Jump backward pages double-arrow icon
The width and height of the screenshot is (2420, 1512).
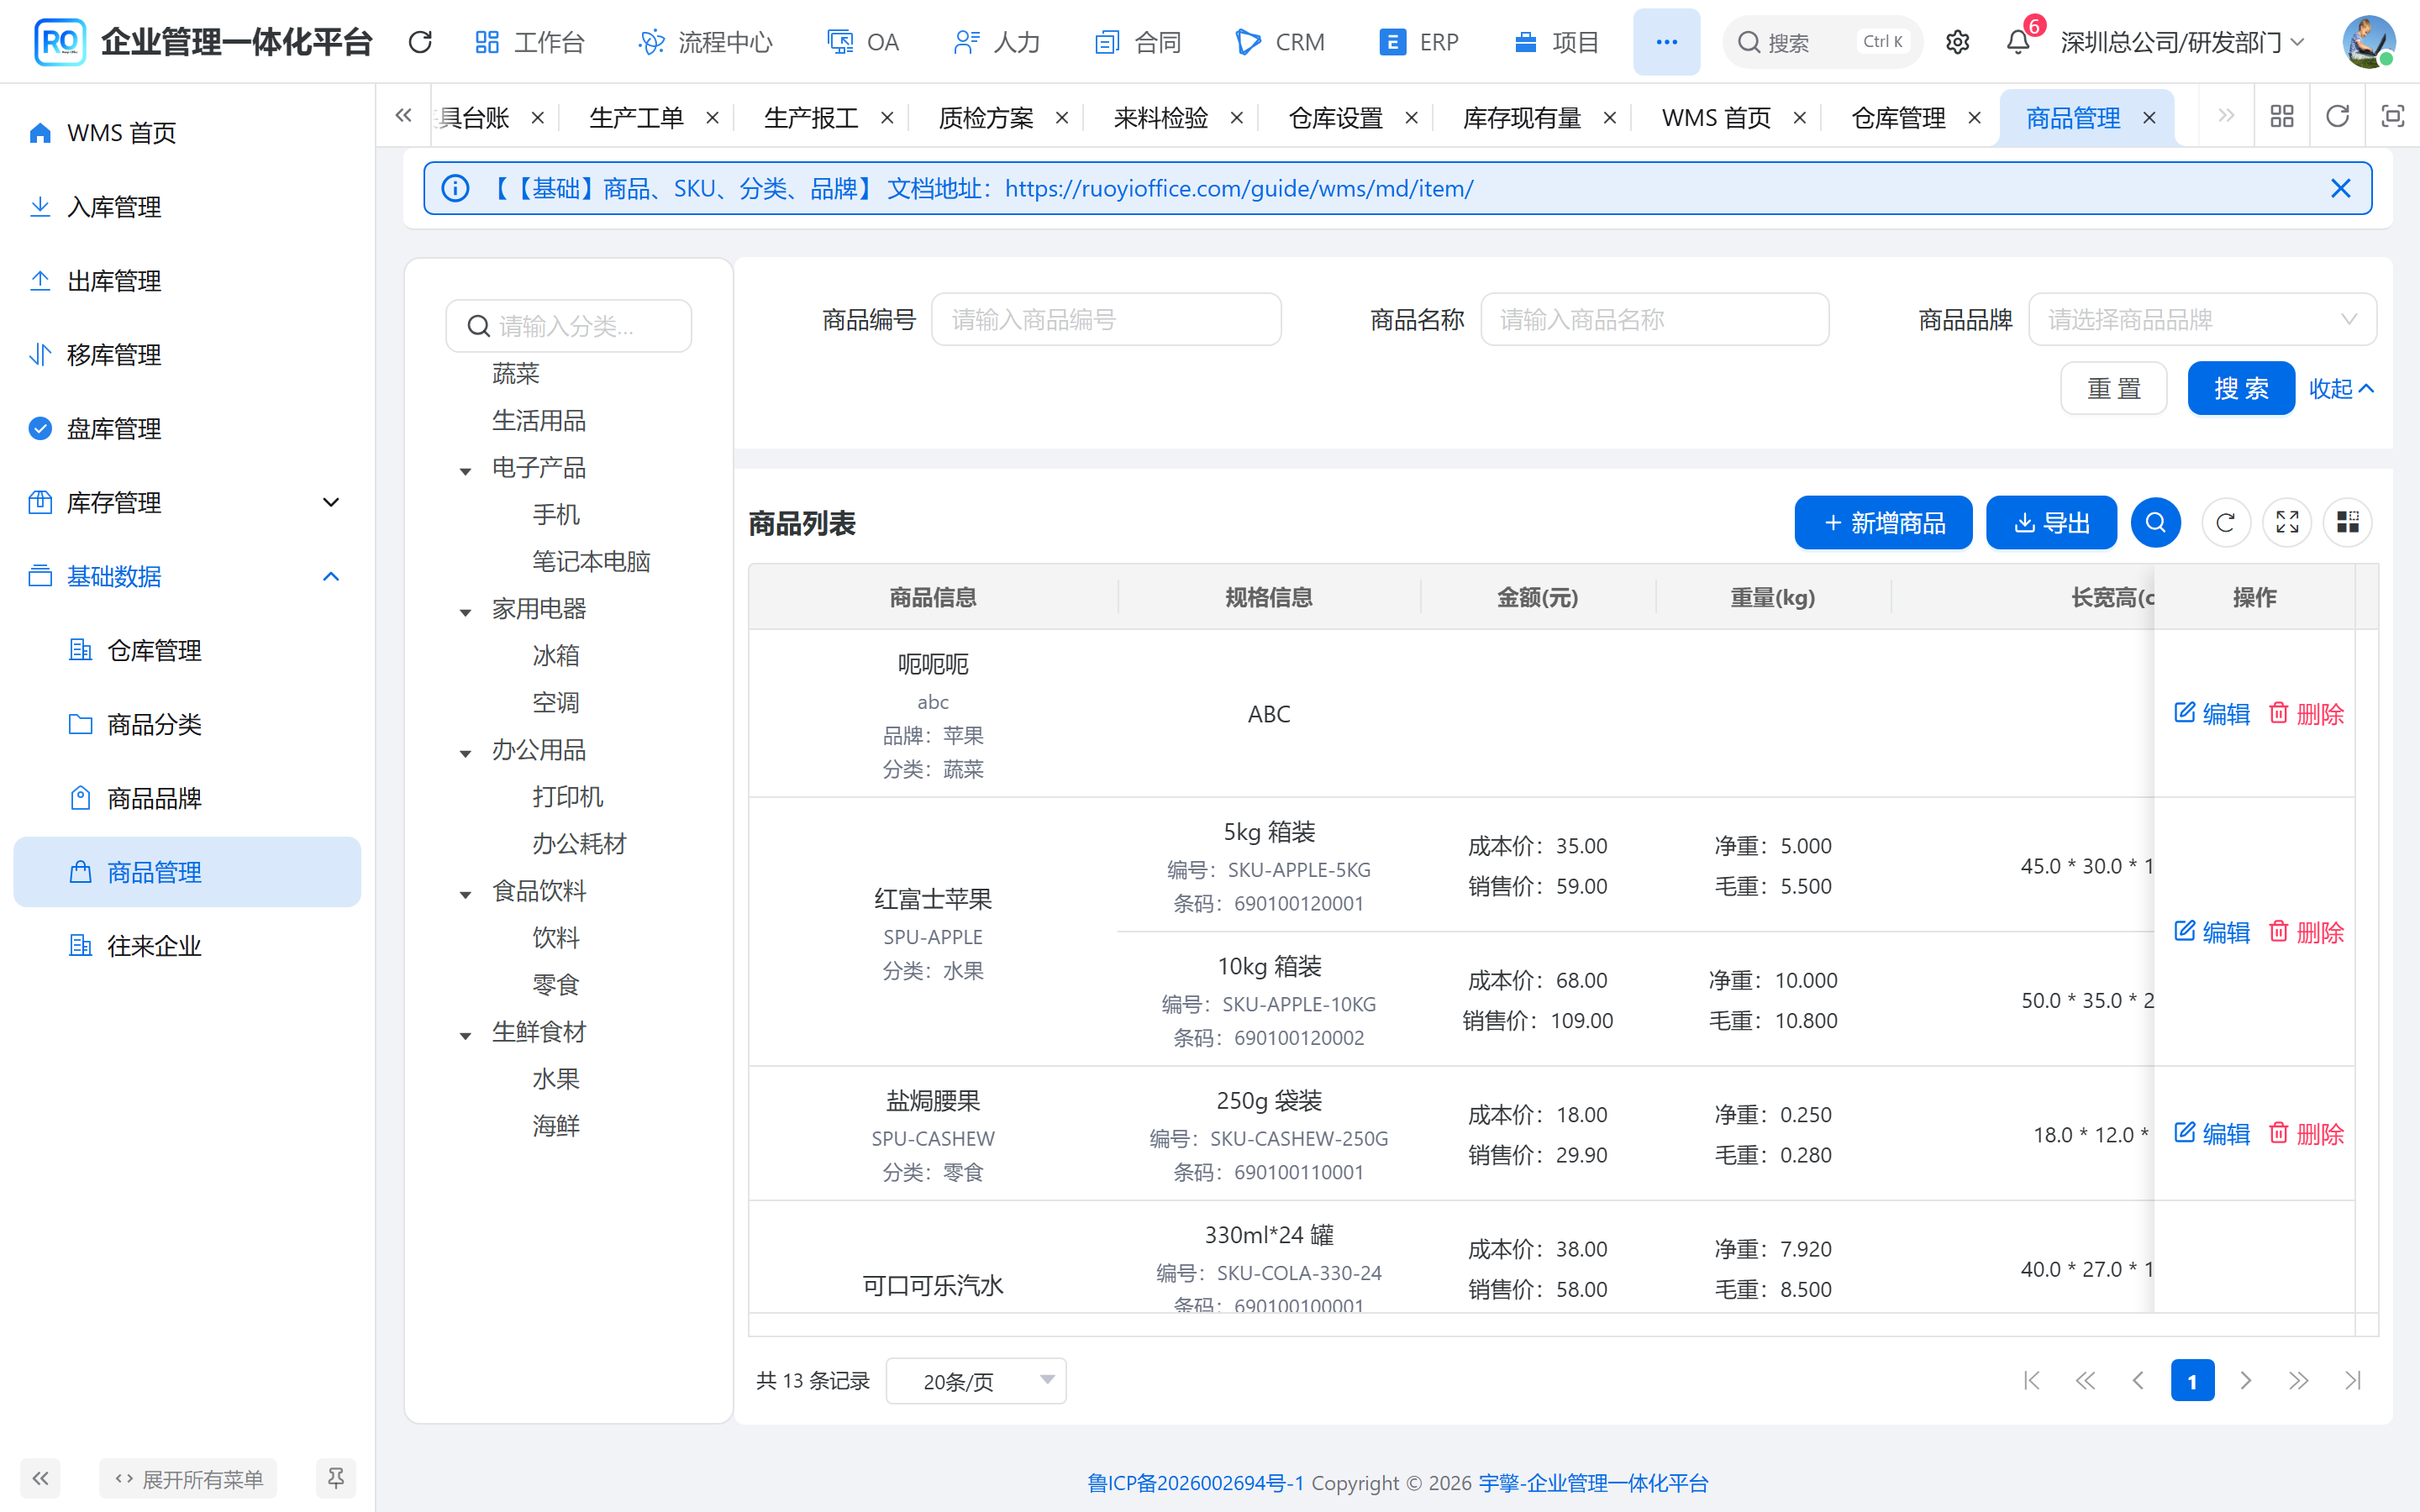pos(2085,1380)
